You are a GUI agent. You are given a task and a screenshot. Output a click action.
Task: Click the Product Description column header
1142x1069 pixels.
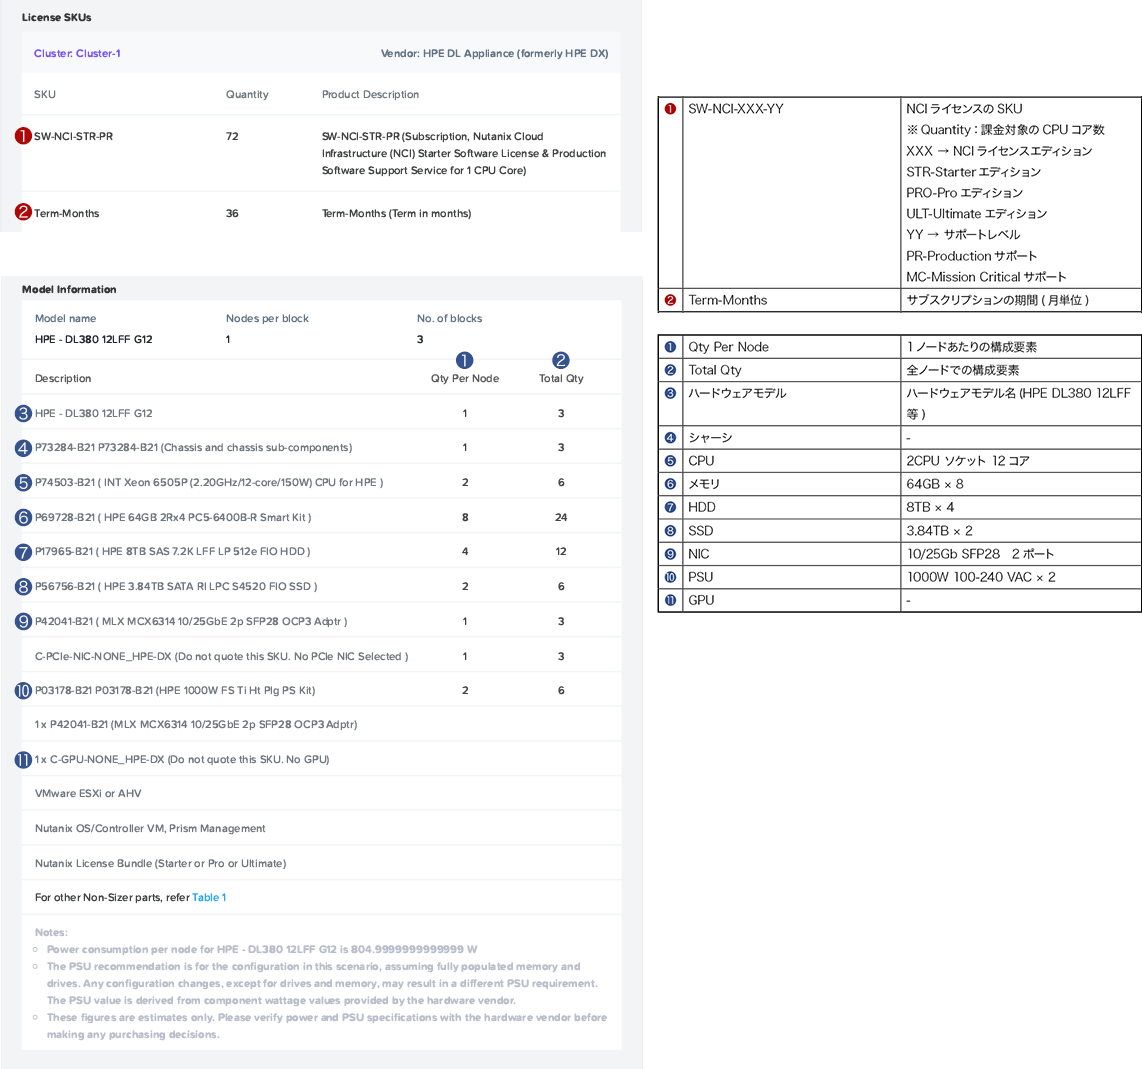pyautogui.click(x=370, y=95)
